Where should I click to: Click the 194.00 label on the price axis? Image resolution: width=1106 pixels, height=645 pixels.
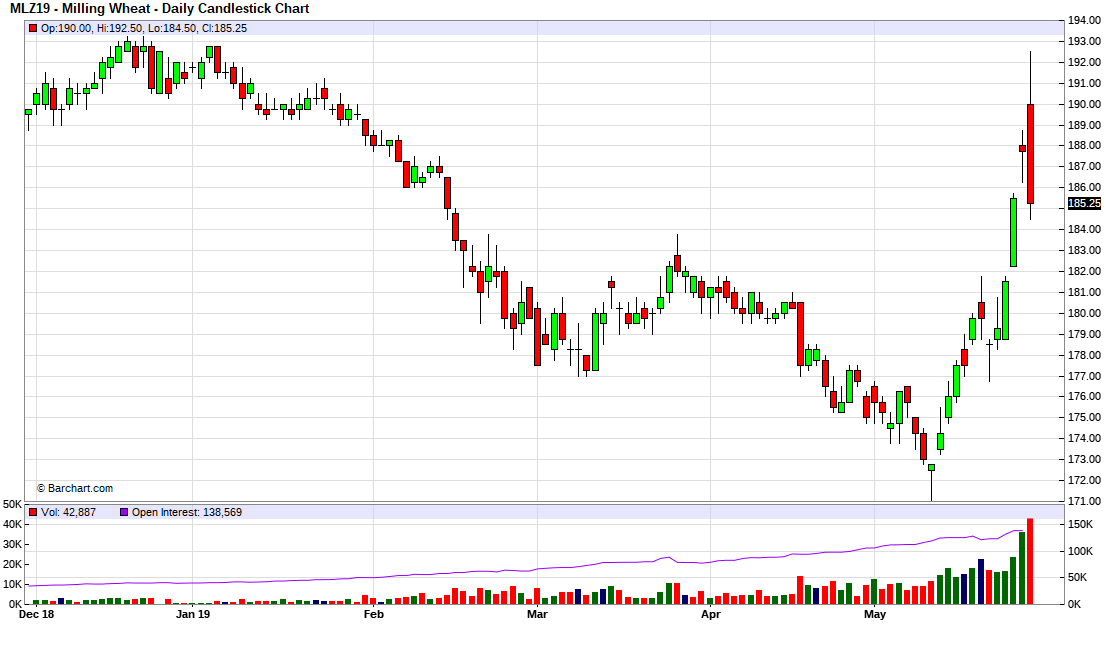[1084, 20]
